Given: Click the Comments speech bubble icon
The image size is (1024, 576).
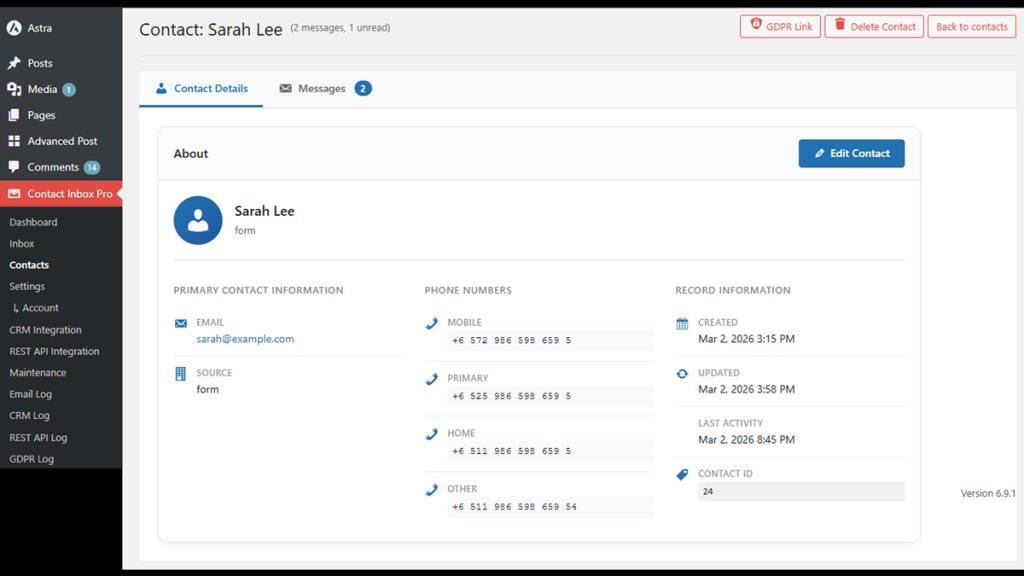Looking at the screenshot, I should [x=14, y=167].
